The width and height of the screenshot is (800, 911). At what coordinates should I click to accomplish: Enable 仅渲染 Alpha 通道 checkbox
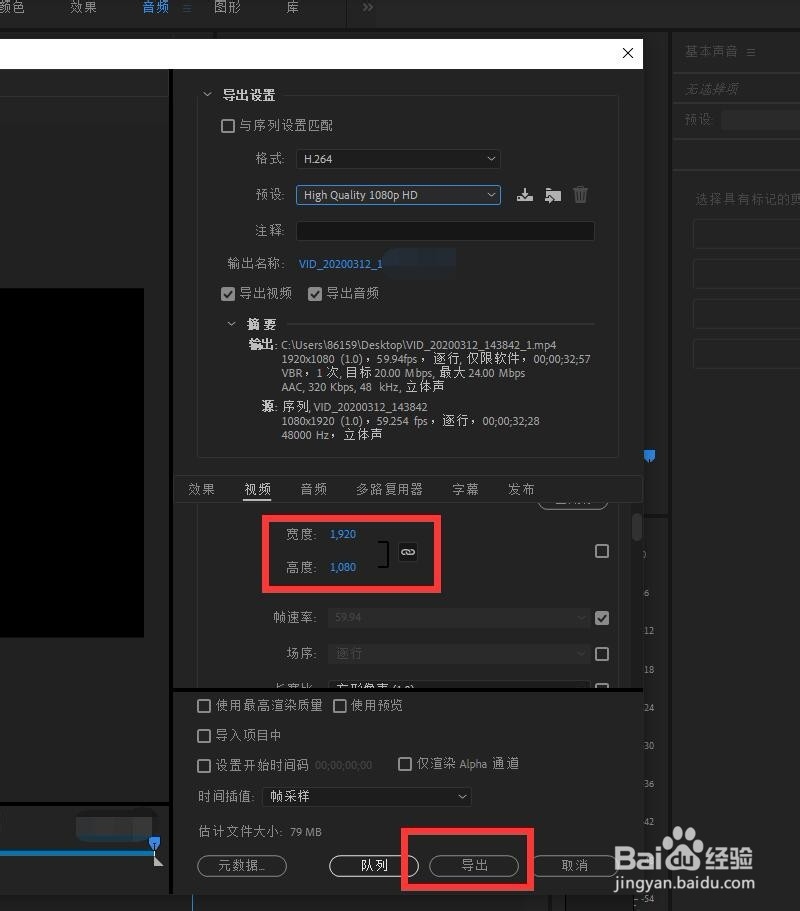tap(405, 764)
